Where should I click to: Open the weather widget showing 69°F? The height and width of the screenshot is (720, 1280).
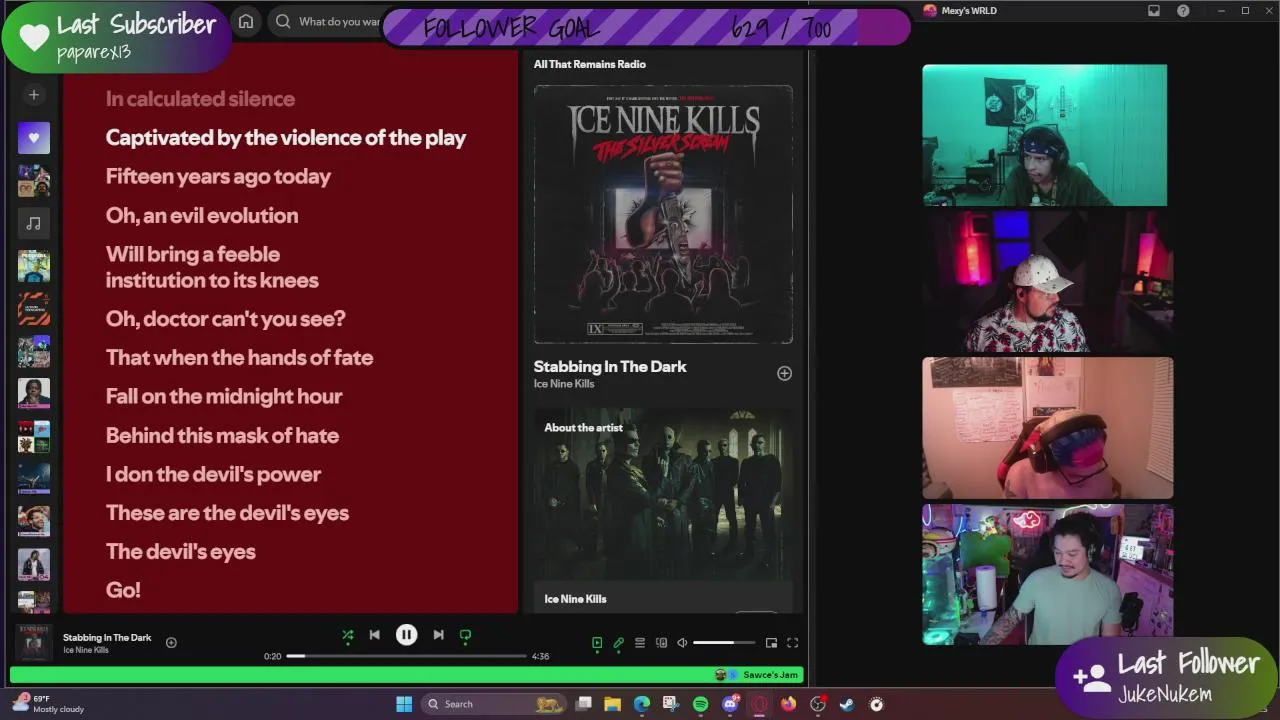pyautogui.click(x=50, y=704)
